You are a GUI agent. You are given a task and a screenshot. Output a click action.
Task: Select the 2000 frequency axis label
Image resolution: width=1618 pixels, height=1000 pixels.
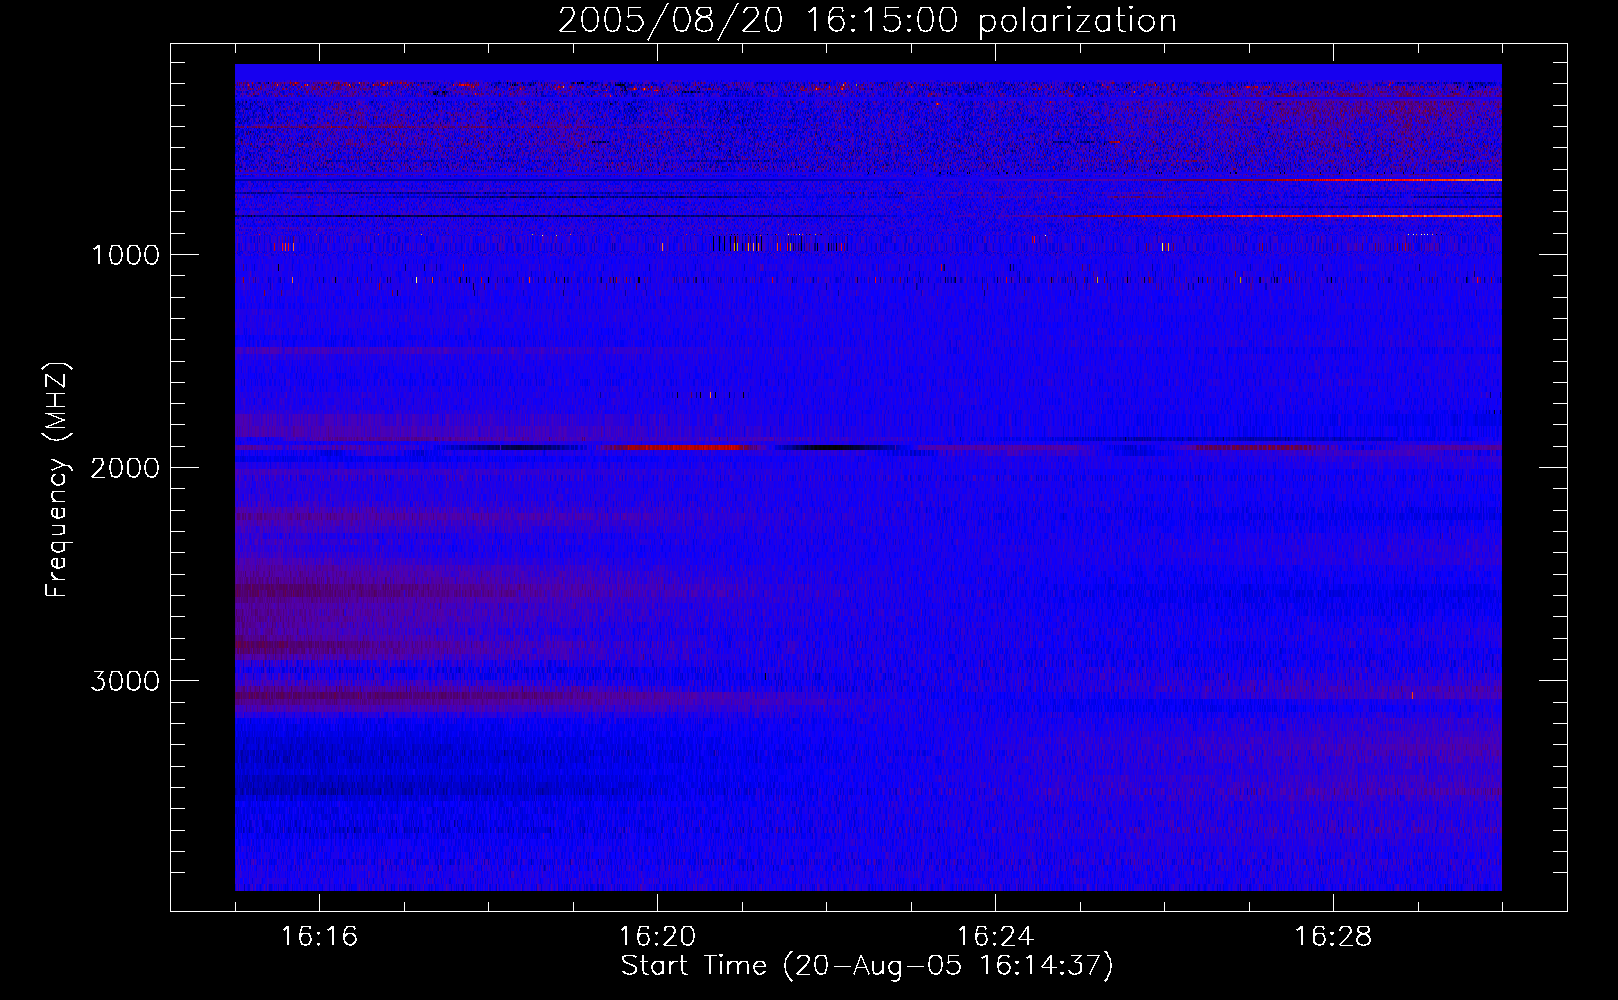(x=125, y=468)
